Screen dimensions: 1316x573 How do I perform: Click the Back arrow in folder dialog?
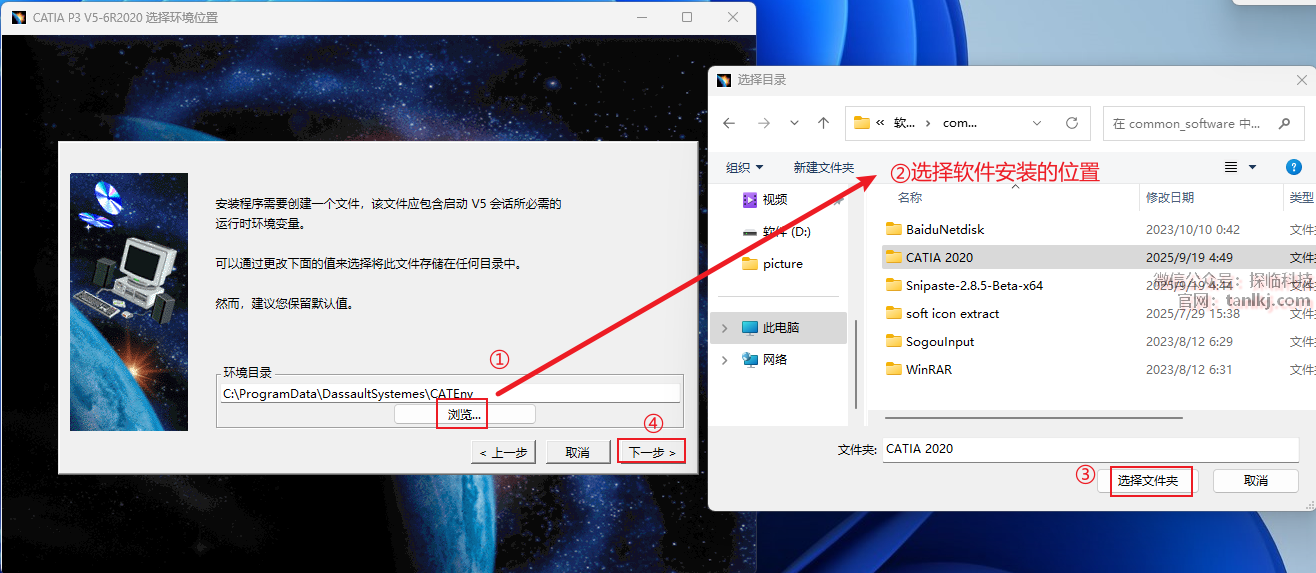[x=729, y=123]
